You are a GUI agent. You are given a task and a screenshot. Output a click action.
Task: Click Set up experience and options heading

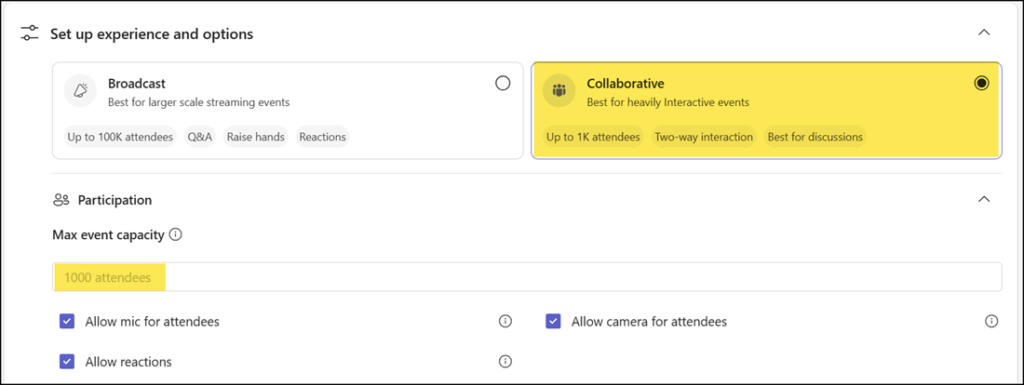152,33
